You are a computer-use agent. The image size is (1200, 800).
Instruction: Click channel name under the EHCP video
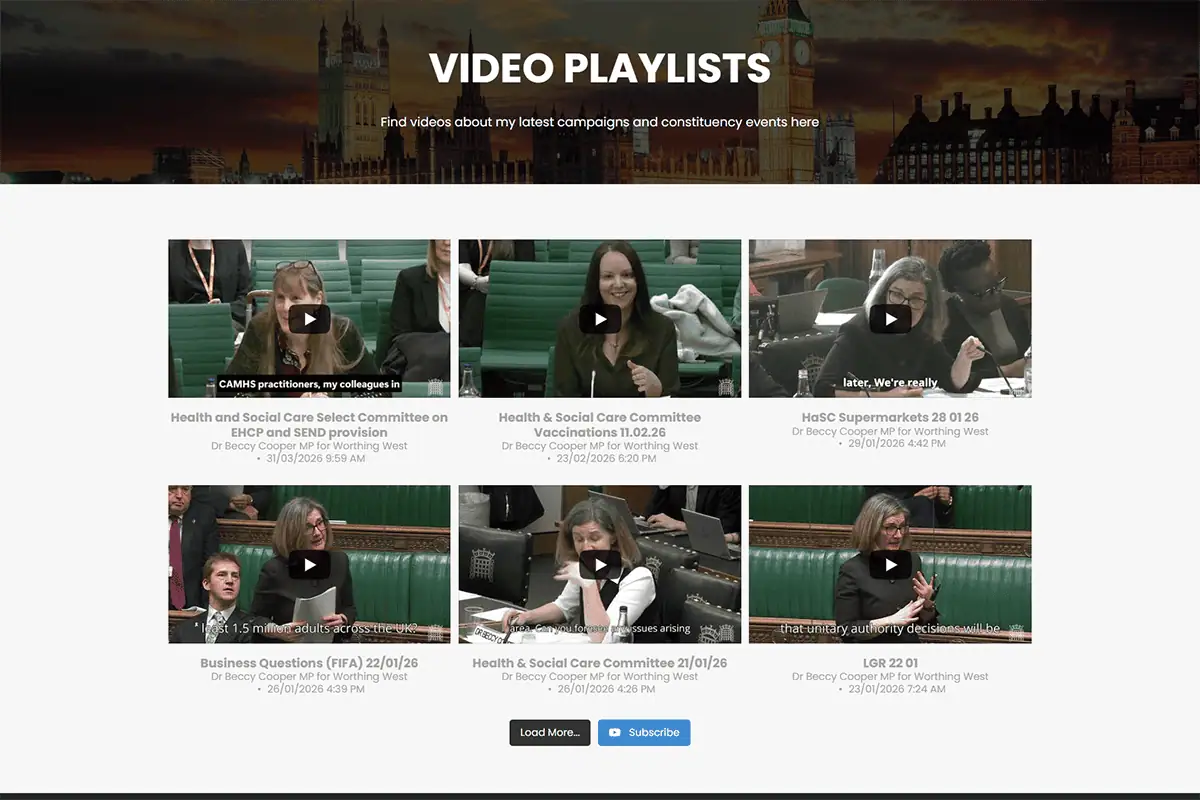click(309, 446)
